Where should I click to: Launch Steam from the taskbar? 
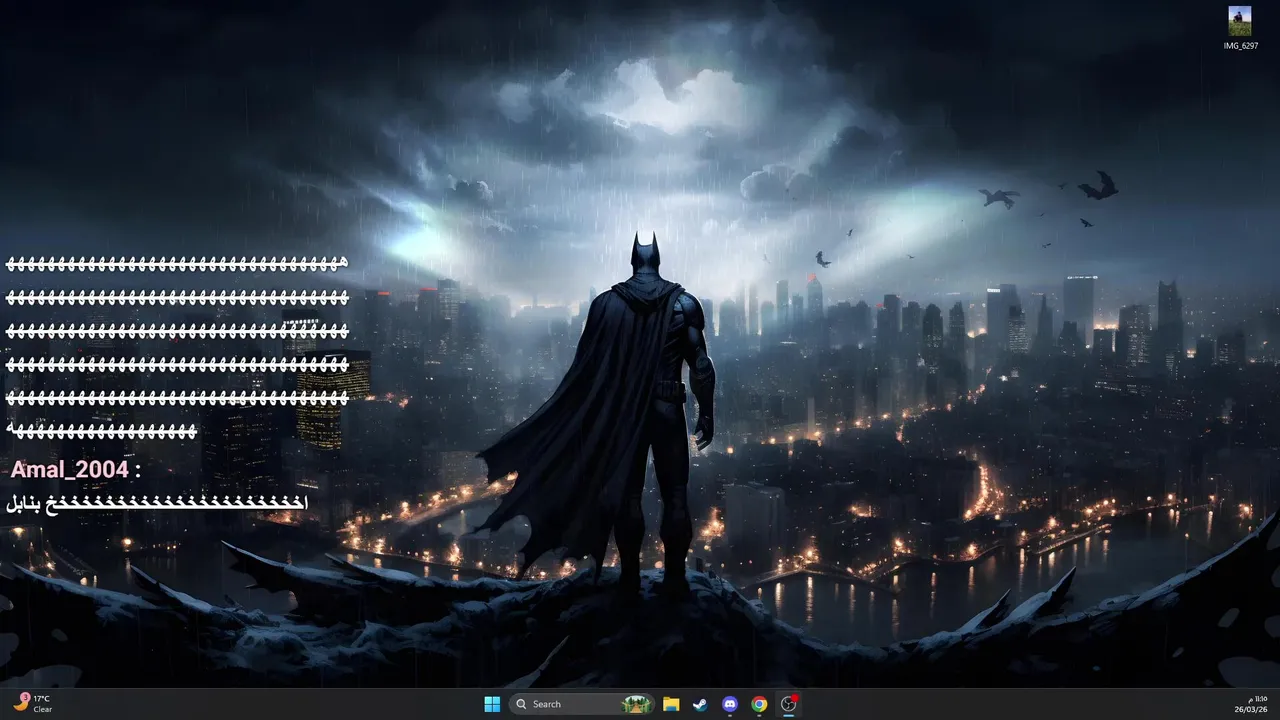[701, 704]
